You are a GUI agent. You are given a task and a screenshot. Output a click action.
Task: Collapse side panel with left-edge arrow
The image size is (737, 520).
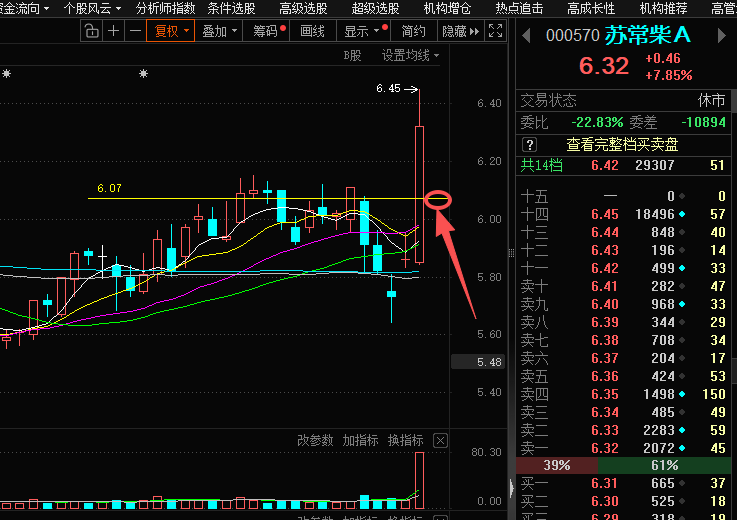click(x=512, y=488)
